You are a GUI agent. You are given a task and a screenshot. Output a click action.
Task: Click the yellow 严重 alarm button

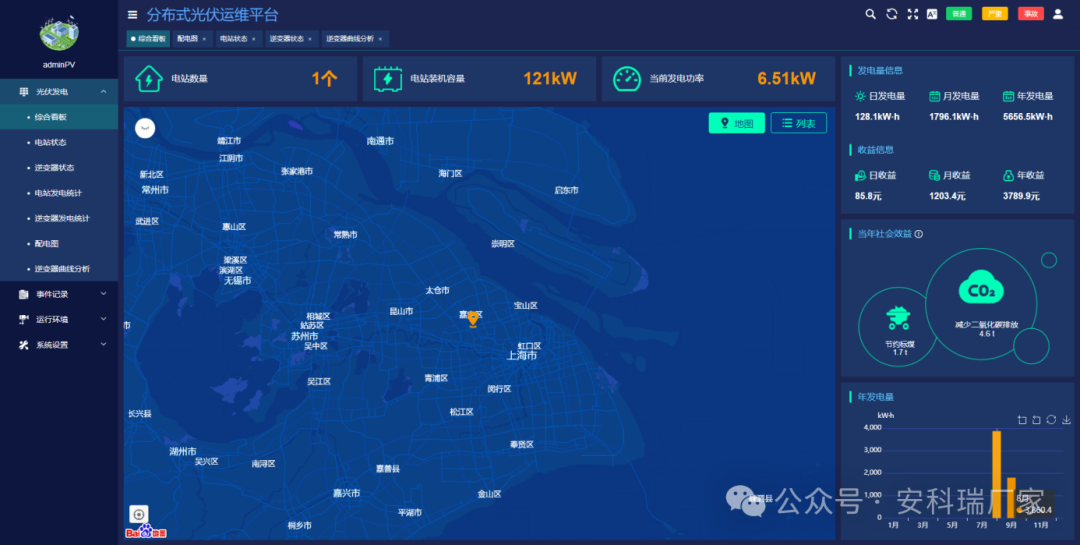point(995,14)
